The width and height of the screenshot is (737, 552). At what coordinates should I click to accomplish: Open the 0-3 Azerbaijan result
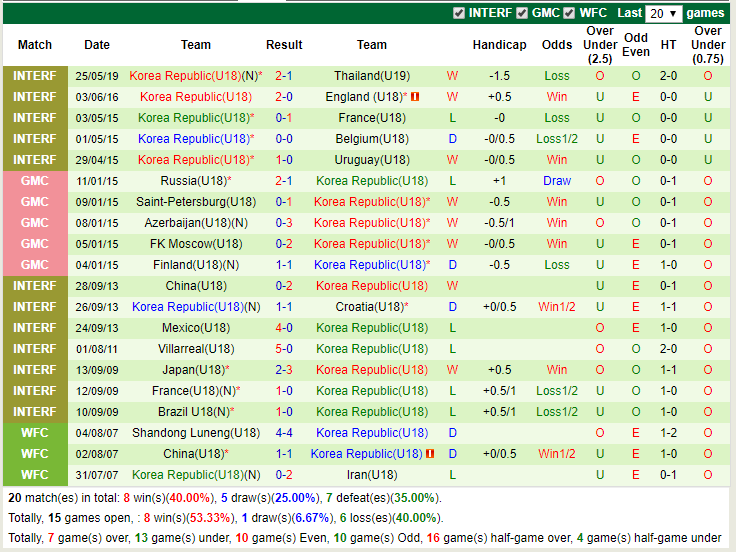284,223
